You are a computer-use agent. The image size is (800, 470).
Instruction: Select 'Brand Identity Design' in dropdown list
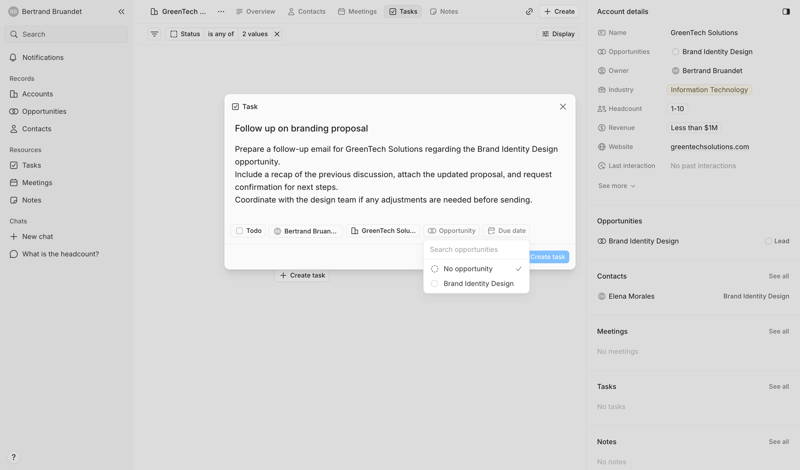(477, 284)
